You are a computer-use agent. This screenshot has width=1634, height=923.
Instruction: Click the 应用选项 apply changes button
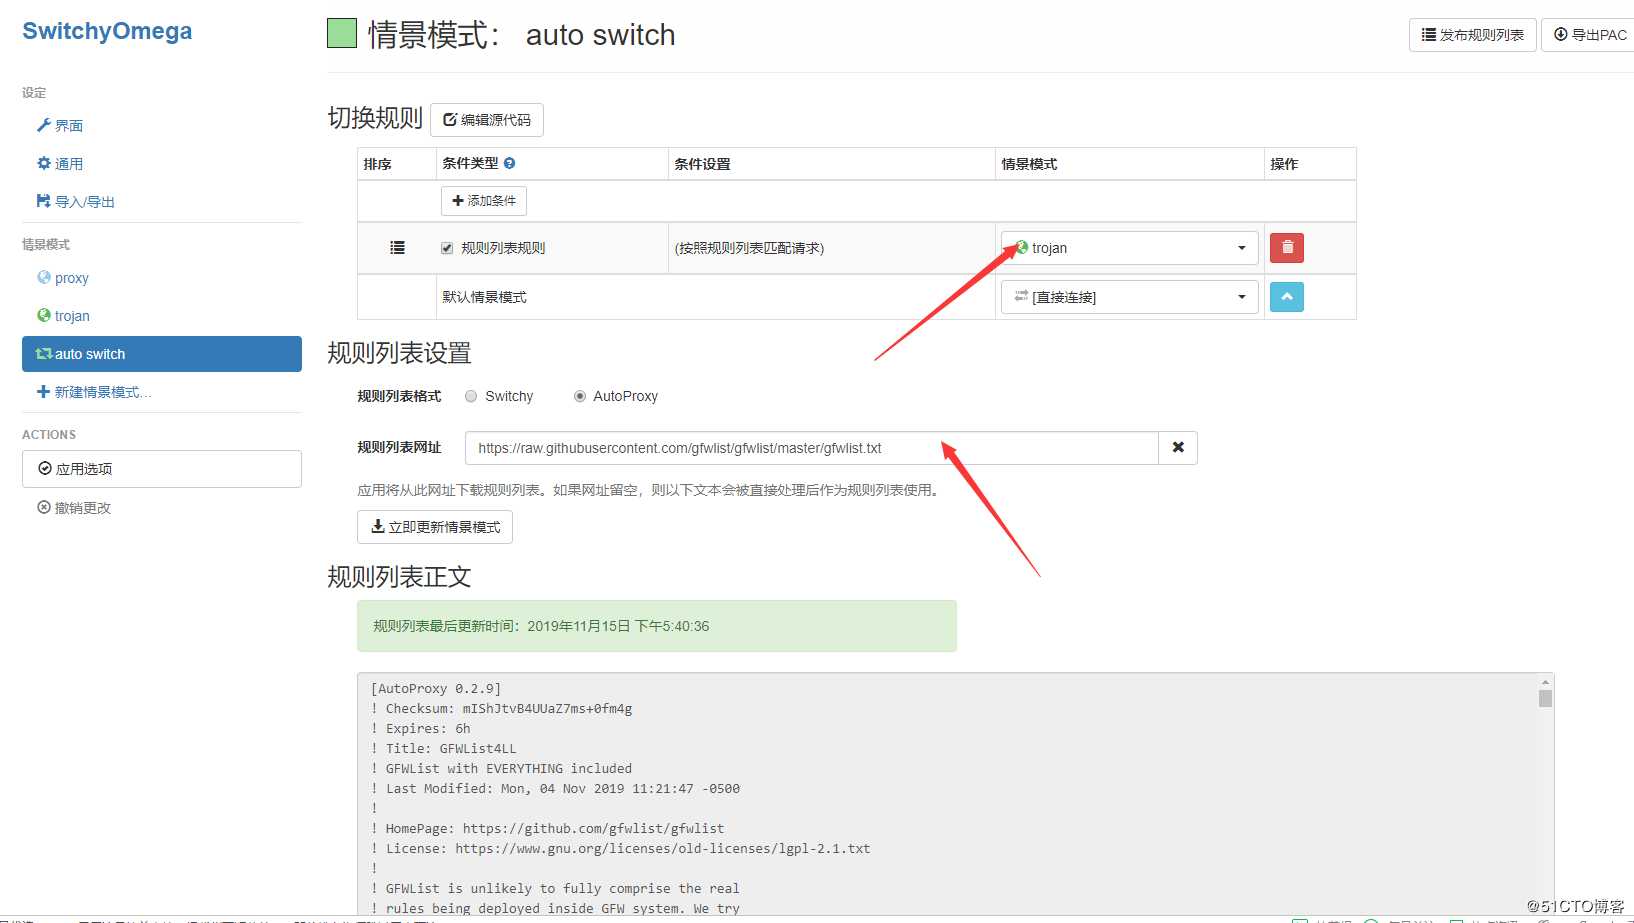tap(162, 469)
